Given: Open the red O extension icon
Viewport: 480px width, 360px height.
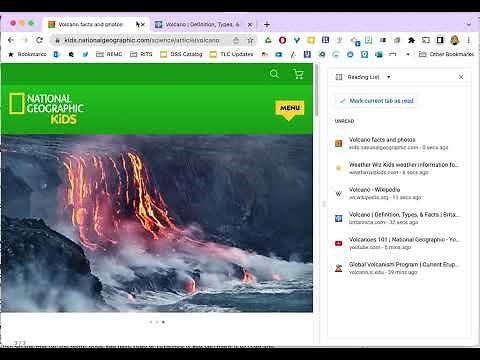Looking at the screenshot, I should pos(282,40).
